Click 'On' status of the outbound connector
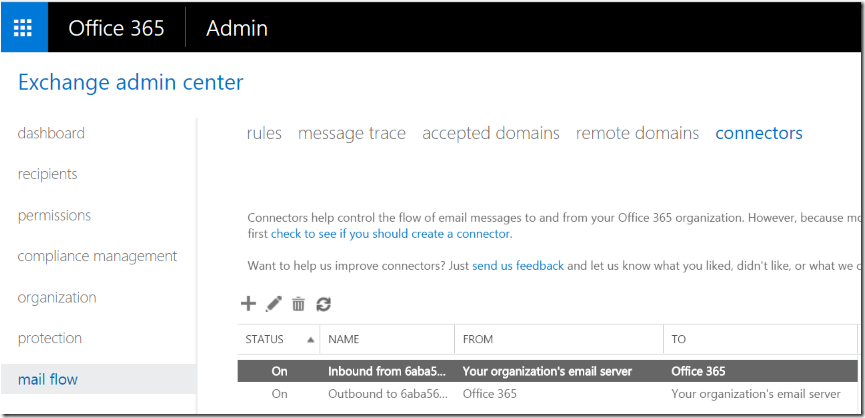Image resolution: width=865 pixels, height=418 pixels. point(280,394)
